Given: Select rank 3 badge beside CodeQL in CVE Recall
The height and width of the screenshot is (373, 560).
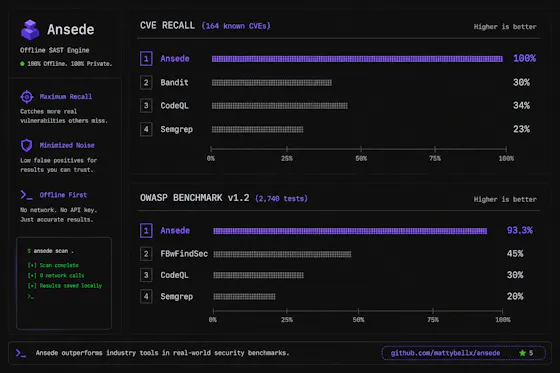Looking at the screenshot, I should (146, 106).
